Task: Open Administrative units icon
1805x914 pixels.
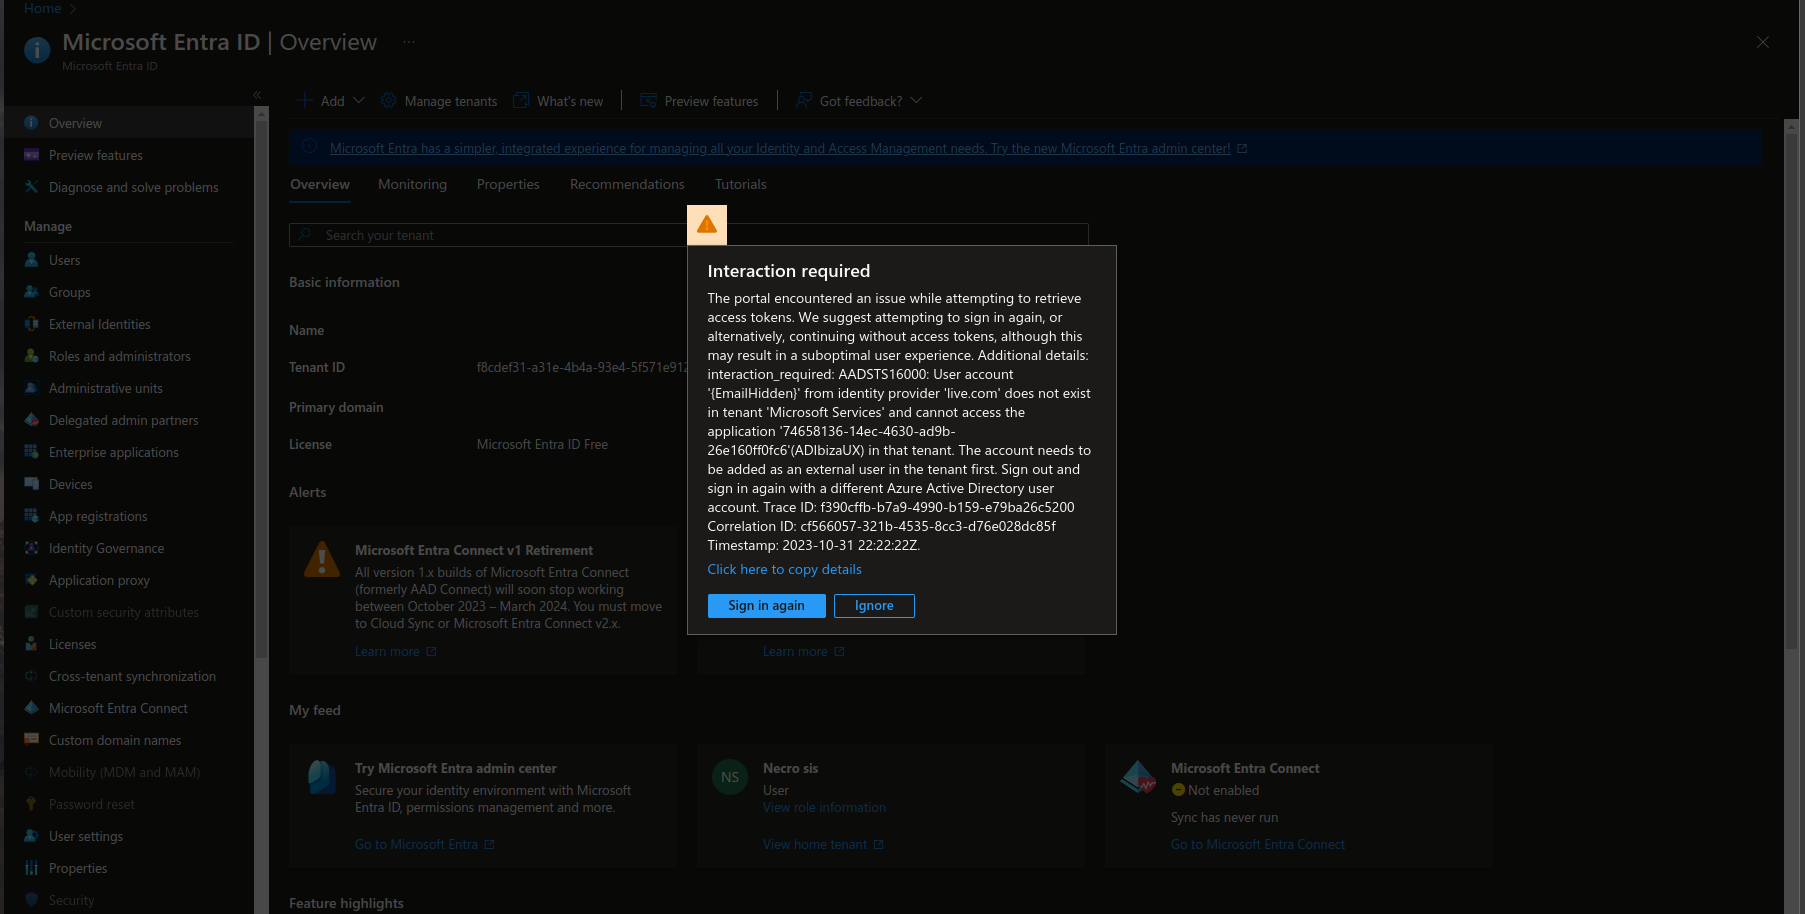Action: coord(31,388)
